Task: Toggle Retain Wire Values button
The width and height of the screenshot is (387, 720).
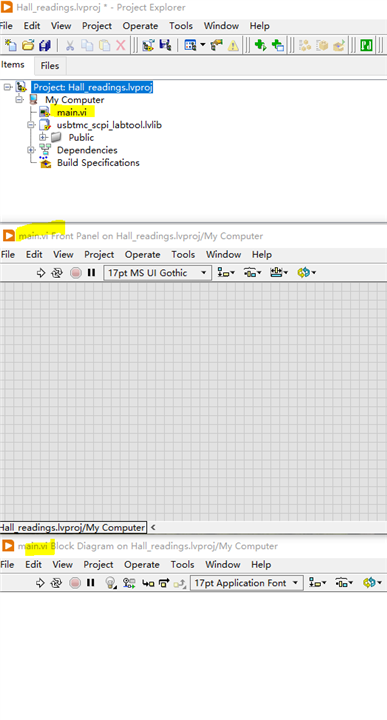Action: click(129, 583)
